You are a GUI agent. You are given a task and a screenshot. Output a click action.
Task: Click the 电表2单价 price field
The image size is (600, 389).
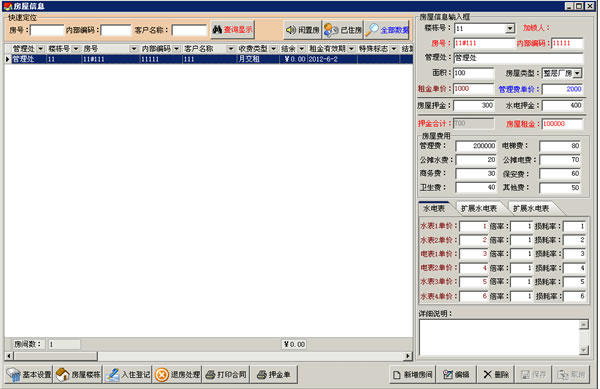[473, 268]
